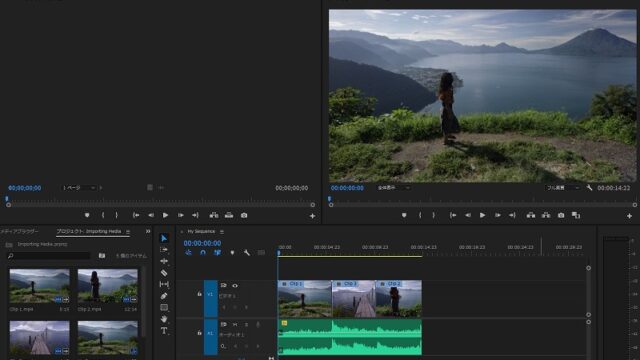Image resolution: width=640 pixels, height=360 pixels.
Task: Select the Selection tool arrow
Action: coord(164,238)
